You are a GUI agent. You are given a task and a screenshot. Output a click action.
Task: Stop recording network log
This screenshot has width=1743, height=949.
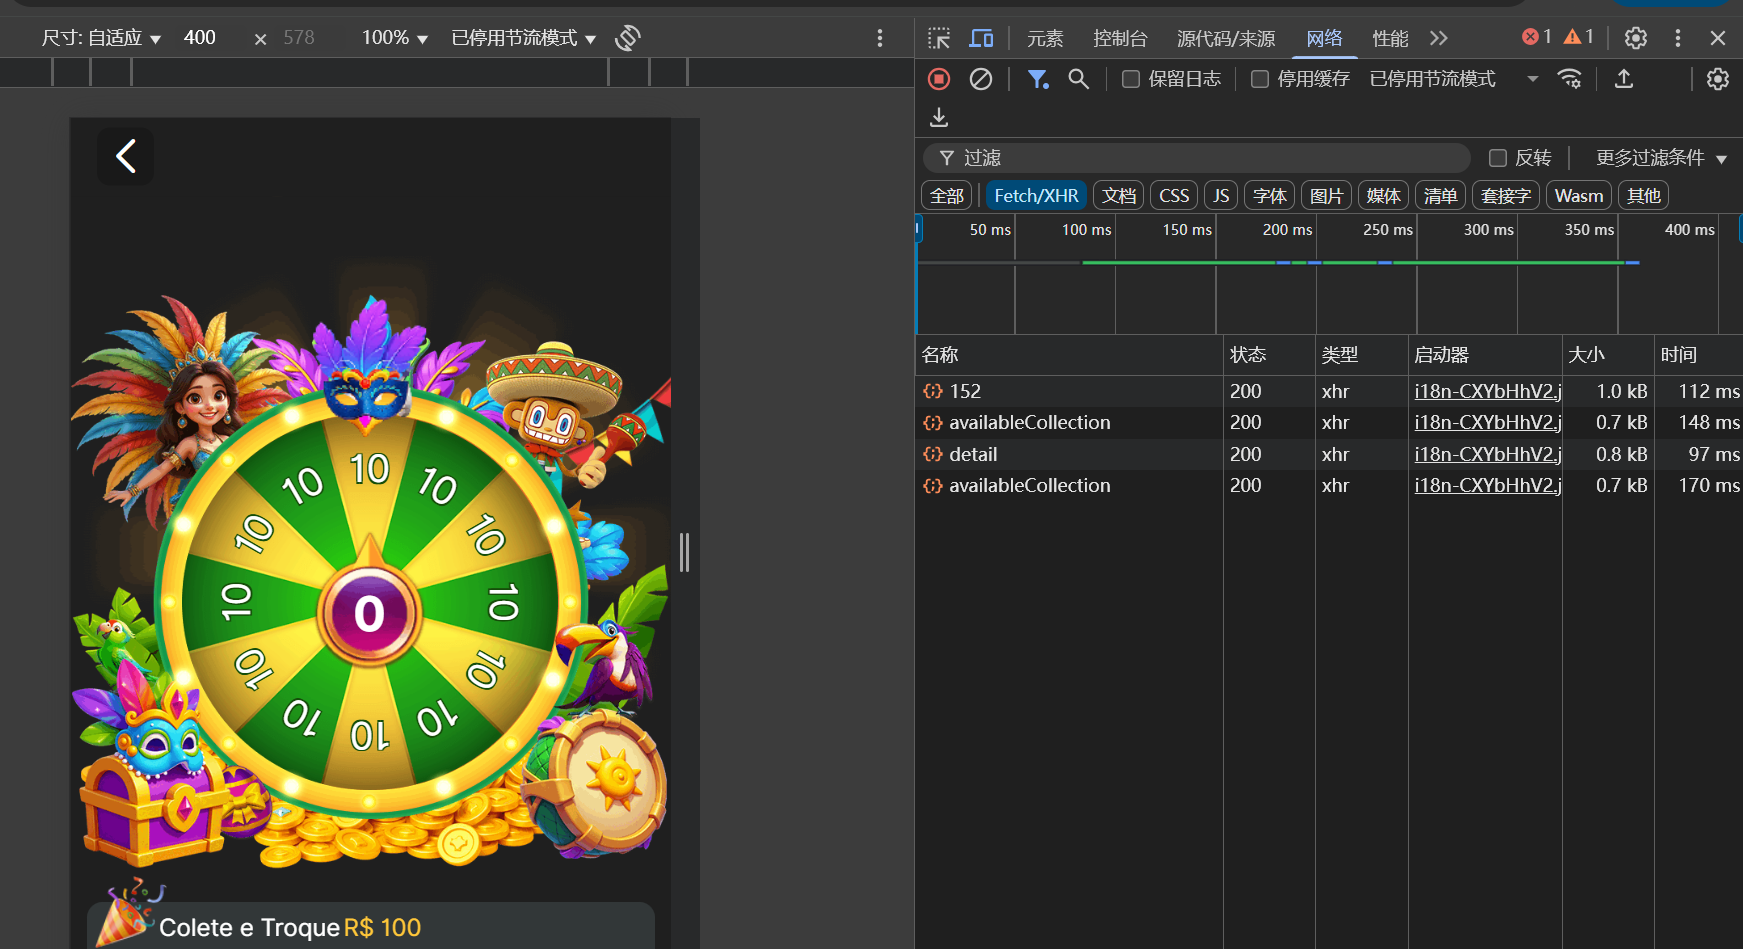click(x=939, y=79)
